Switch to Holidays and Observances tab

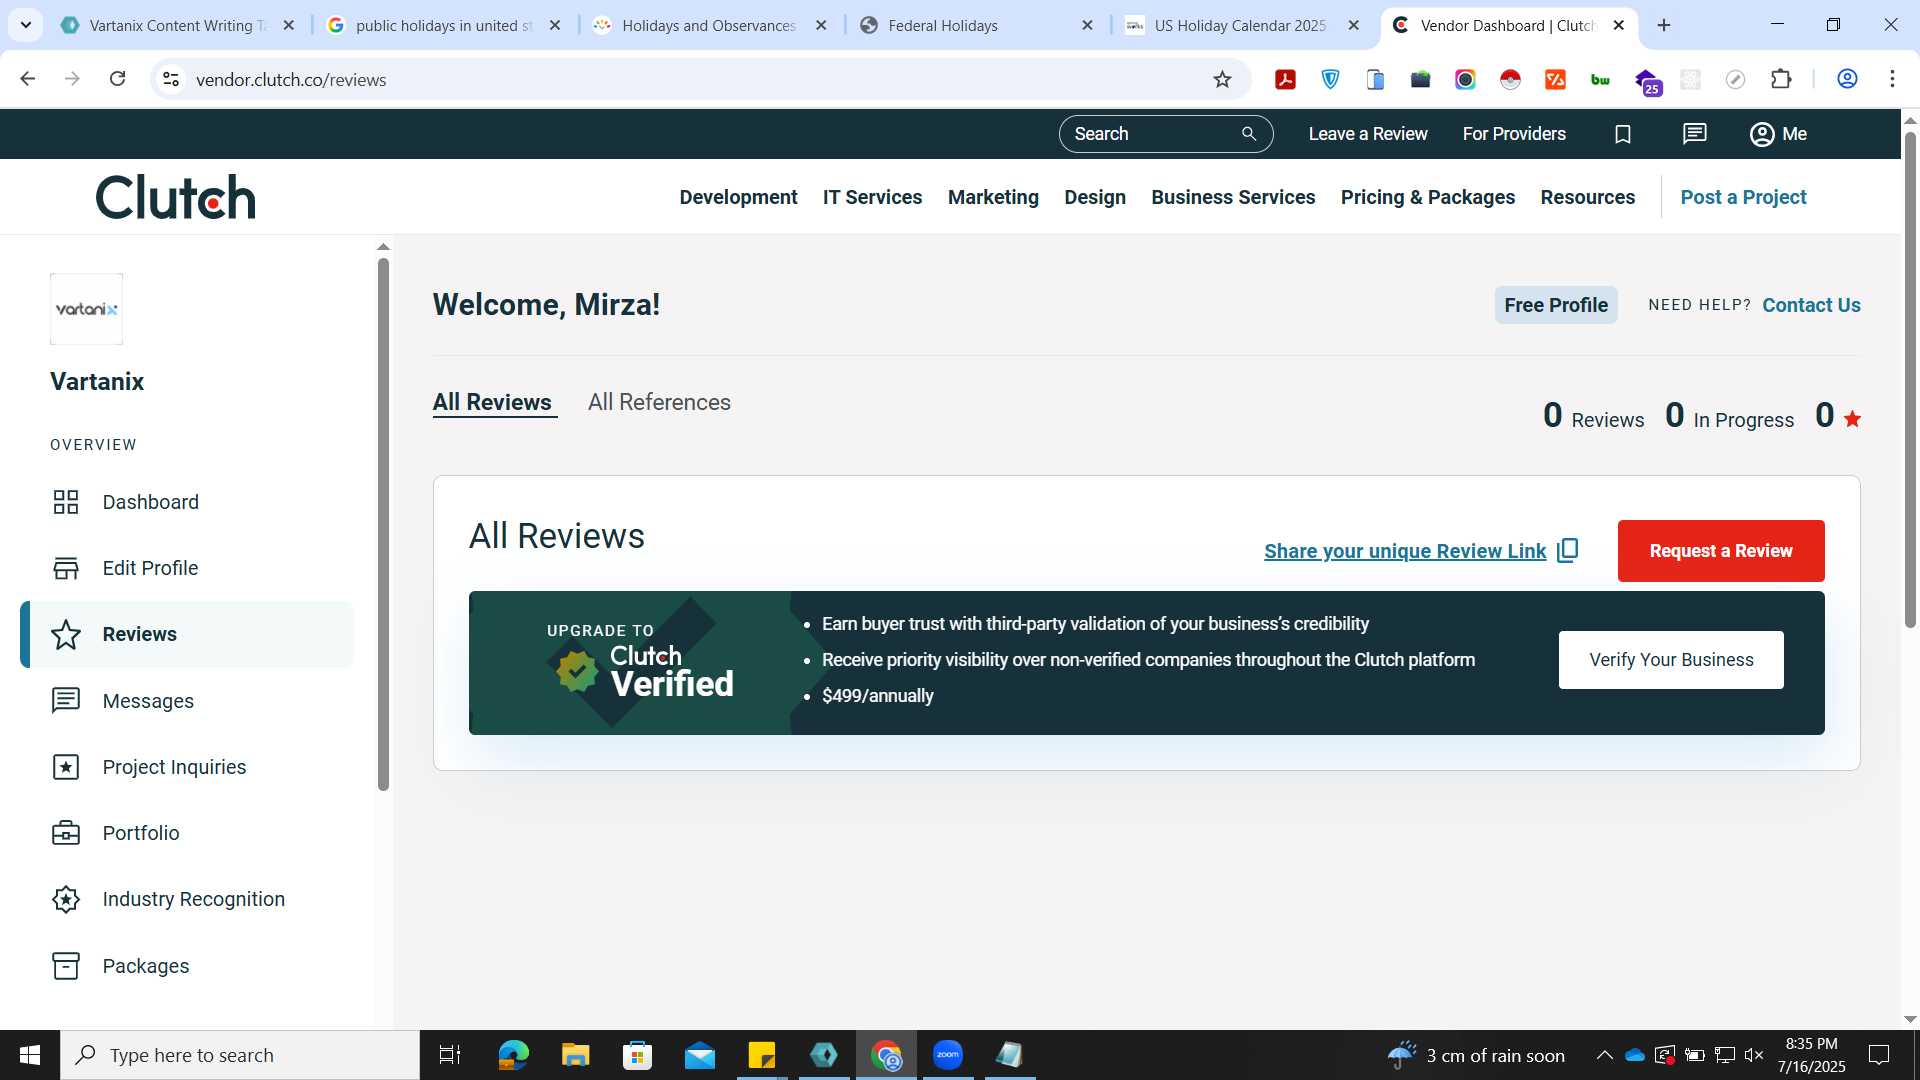tap(708, 25)
